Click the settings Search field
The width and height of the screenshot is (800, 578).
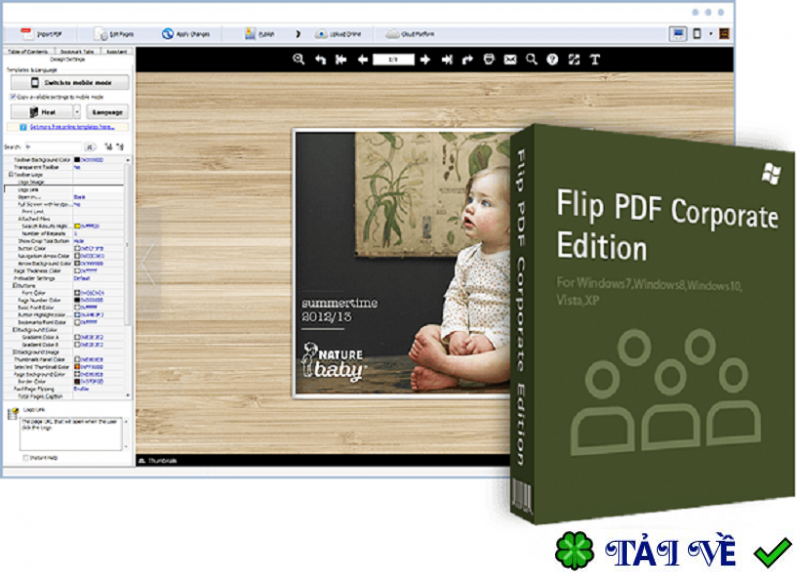tap(53, 147)
